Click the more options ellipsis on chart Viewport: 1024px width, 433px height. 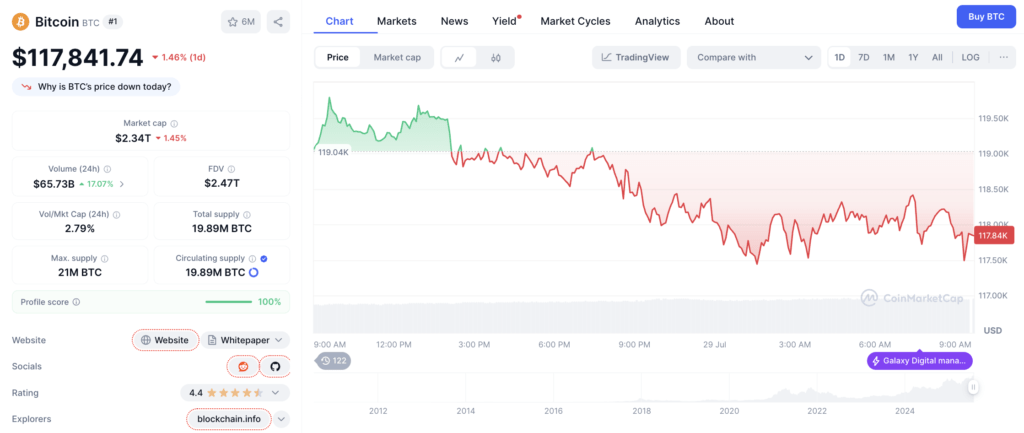coord(1003,57)
